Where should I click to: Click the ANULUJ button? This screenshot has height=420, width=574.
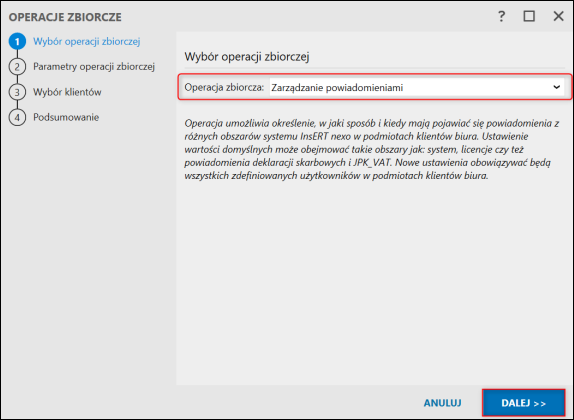442,403
